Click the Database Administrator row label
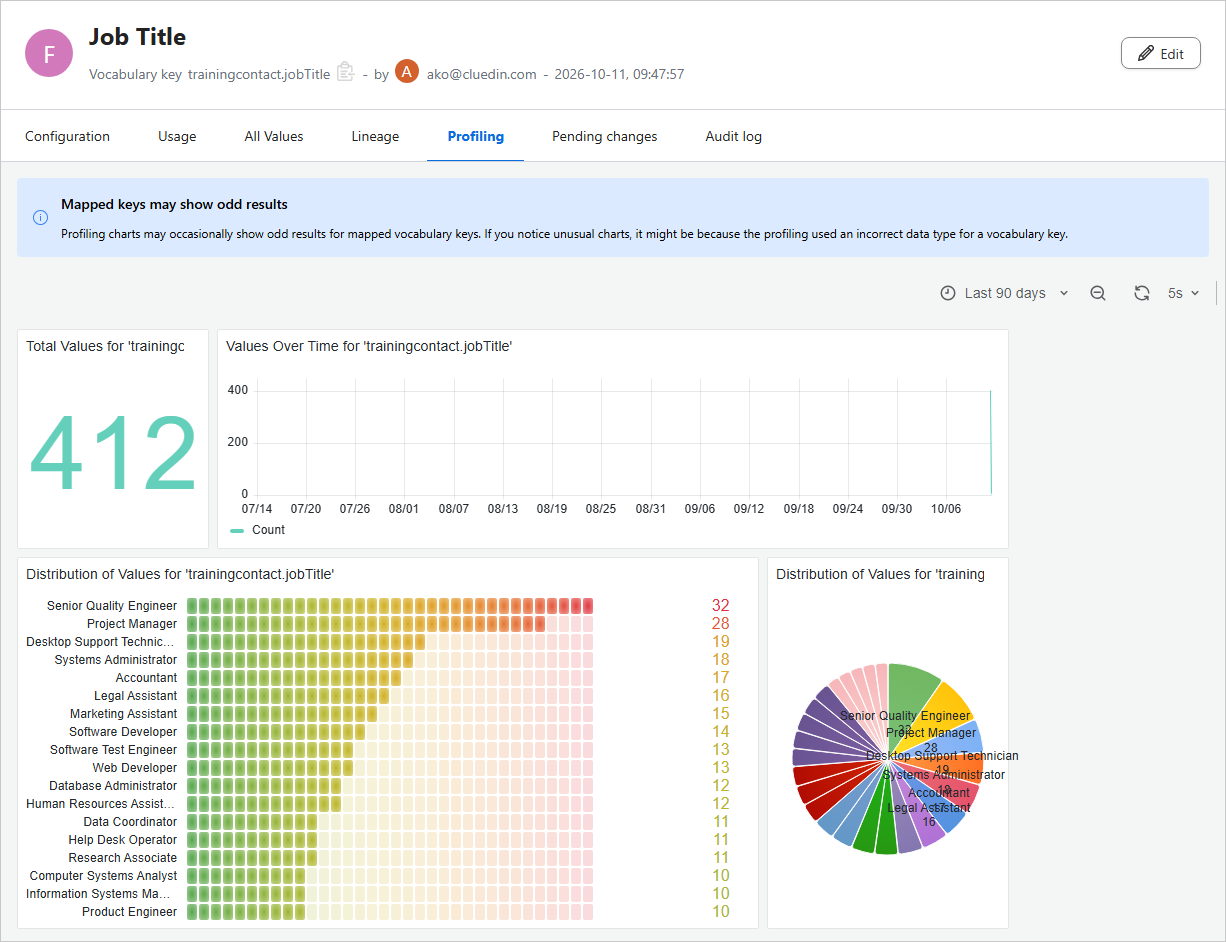 114,786
